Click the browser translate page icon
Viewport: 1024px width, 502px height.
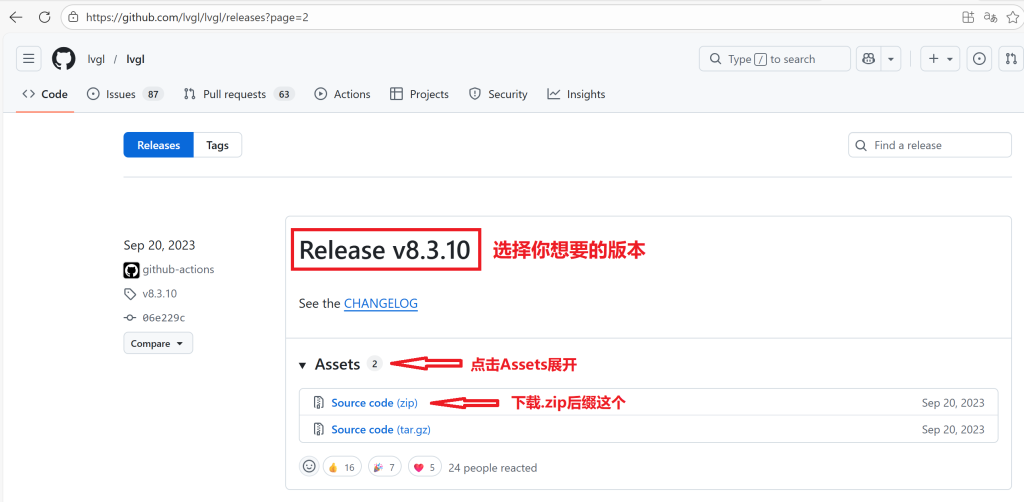coord(990,17)
